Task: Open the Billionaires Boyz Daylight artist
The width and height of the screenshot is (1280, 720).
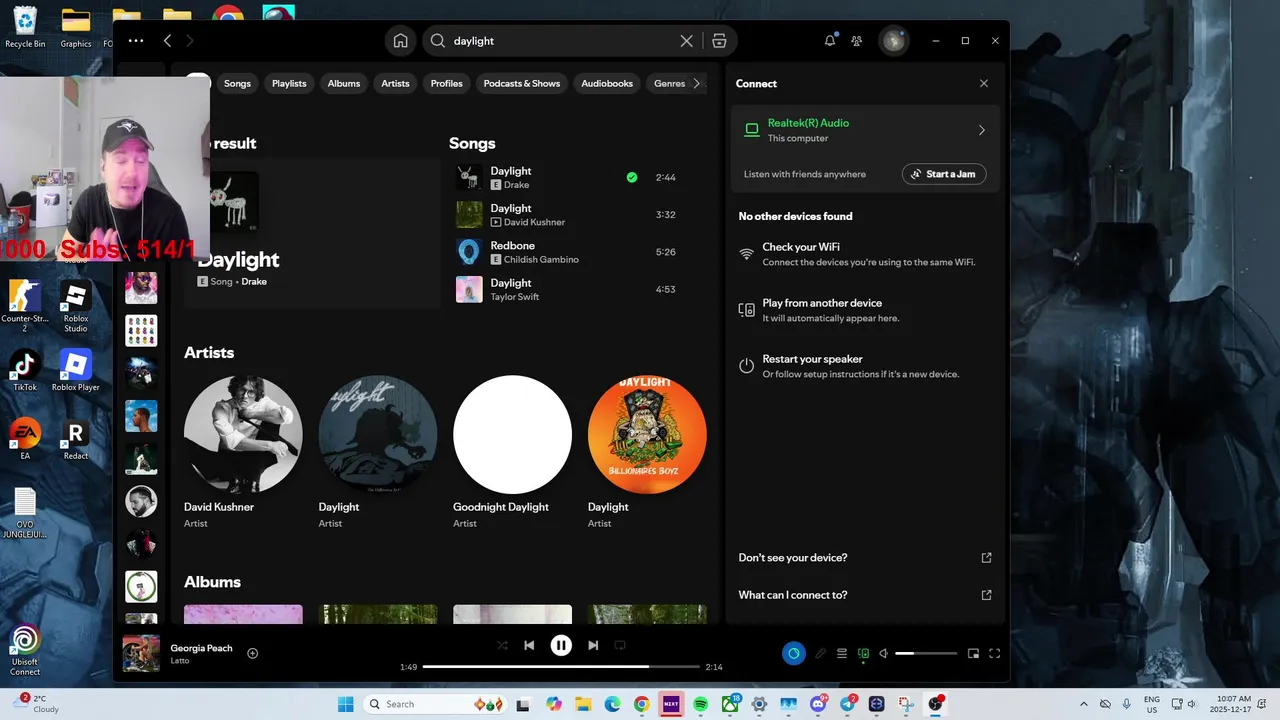Action: 647,434
